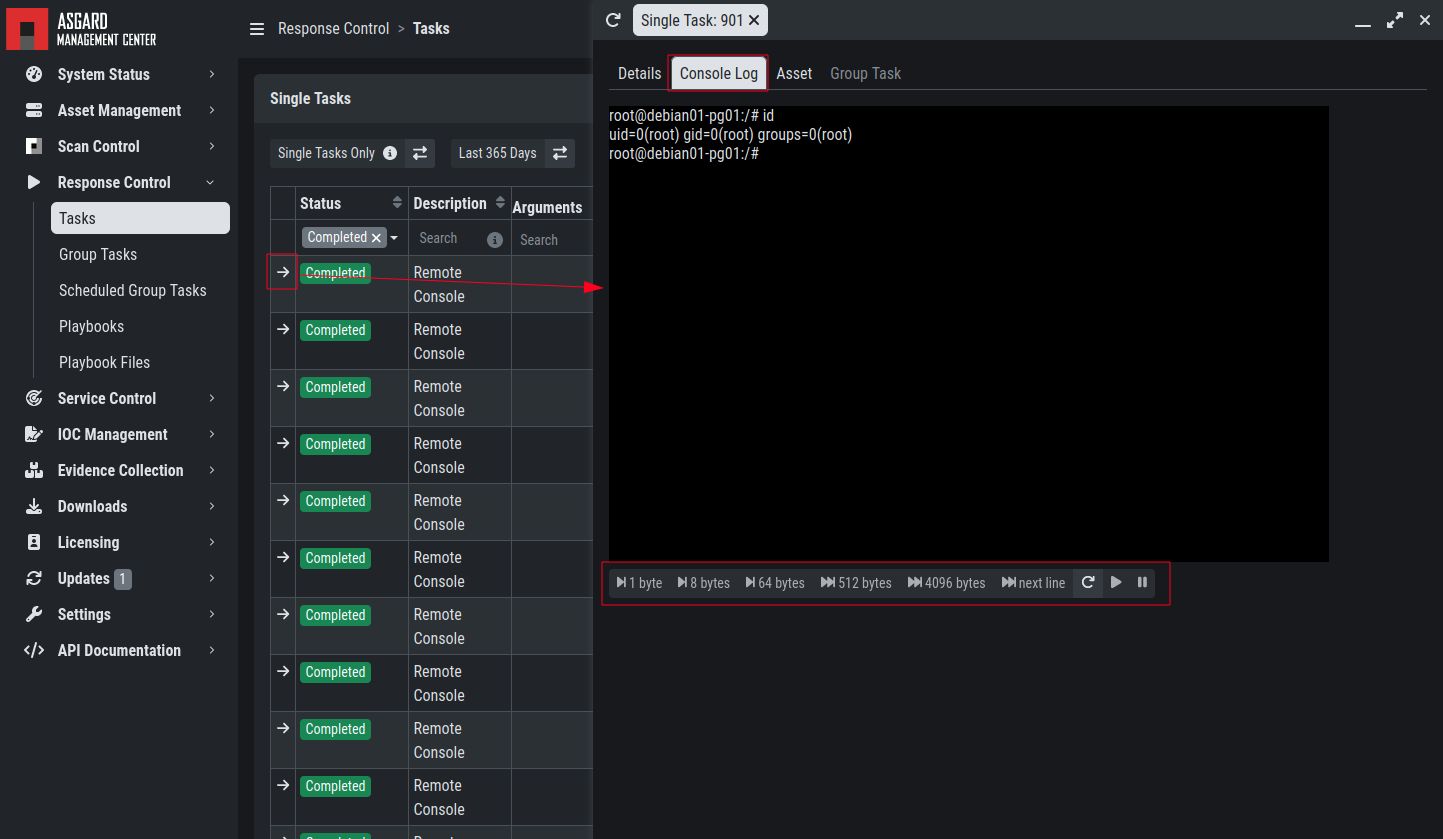Viewport: 1443px width, 839px height.
Task: Open the second Completed task row arrow
Action: click(283, 329)
